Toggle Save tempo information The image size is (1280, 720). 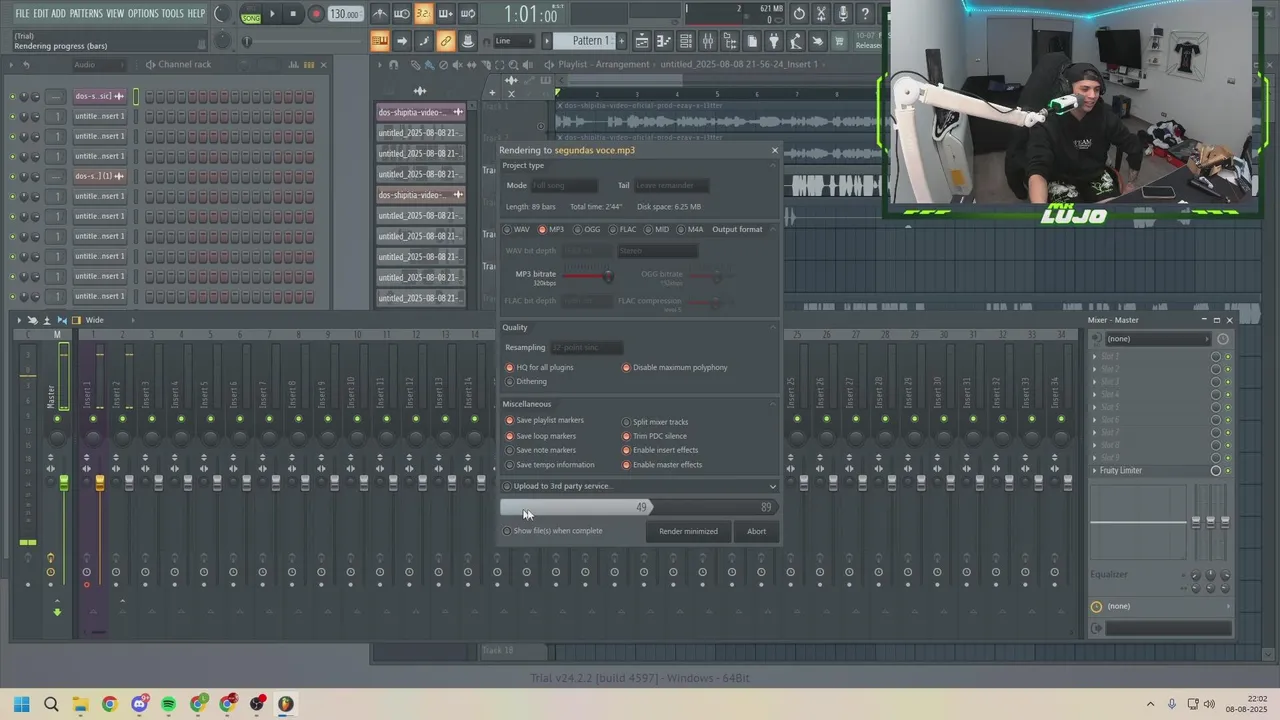(550, 465)
